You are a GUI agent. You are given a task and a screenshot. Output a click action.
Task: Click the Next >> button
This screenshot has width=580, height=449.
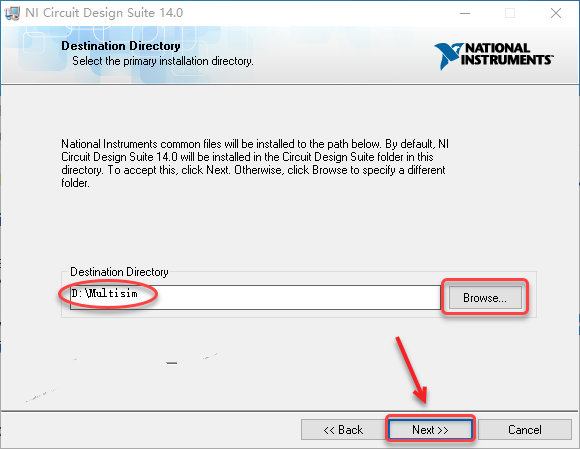click(x=430, y=429)
